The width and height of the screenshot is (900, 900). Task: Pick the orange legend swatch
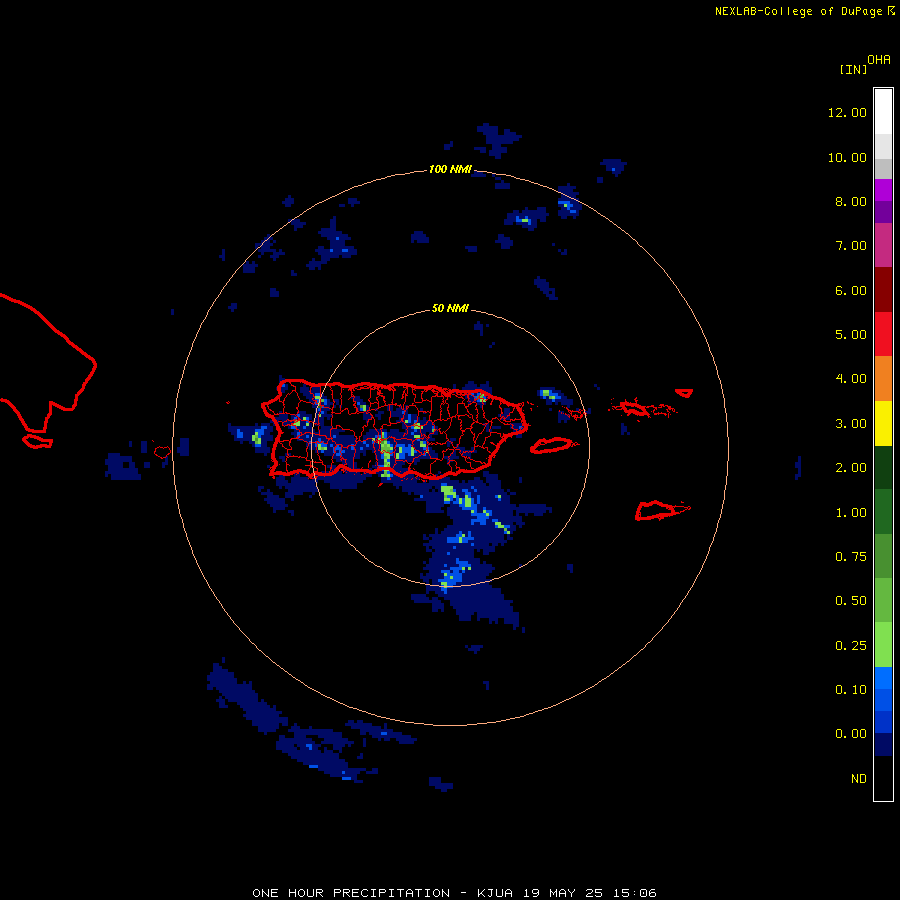click(x=883, y=379)
